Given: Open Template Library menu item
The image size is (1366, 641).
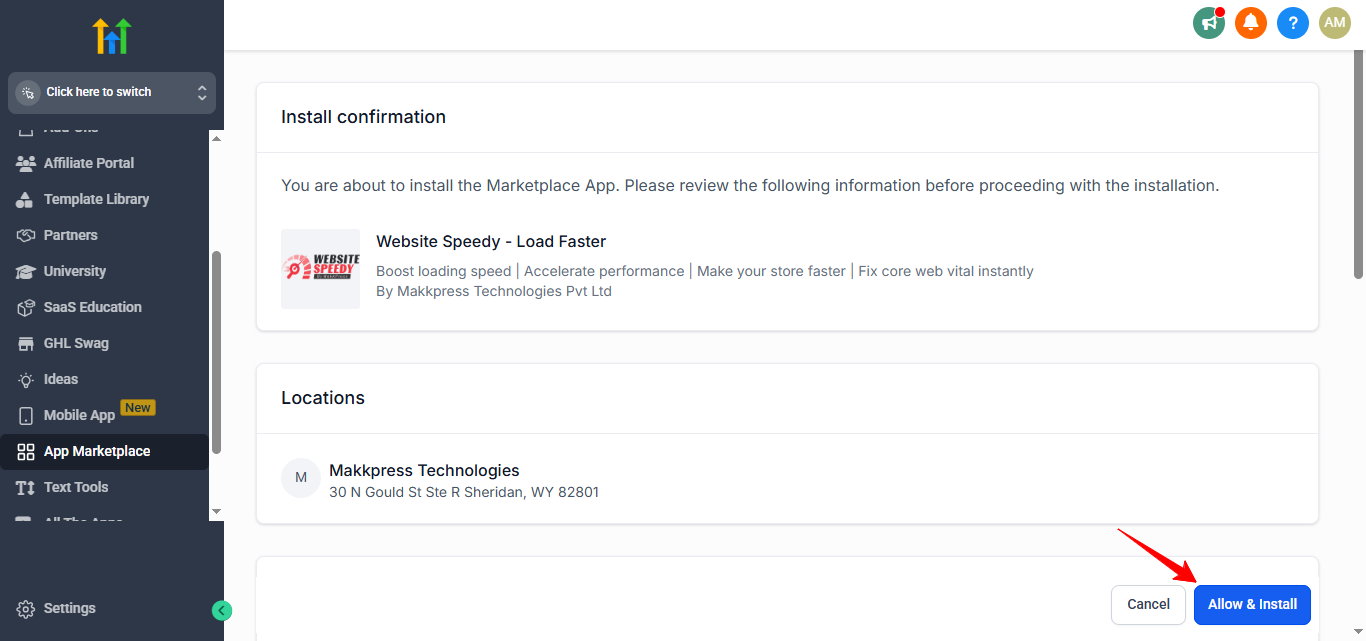Looking at the screenshot, I should 104,199.
